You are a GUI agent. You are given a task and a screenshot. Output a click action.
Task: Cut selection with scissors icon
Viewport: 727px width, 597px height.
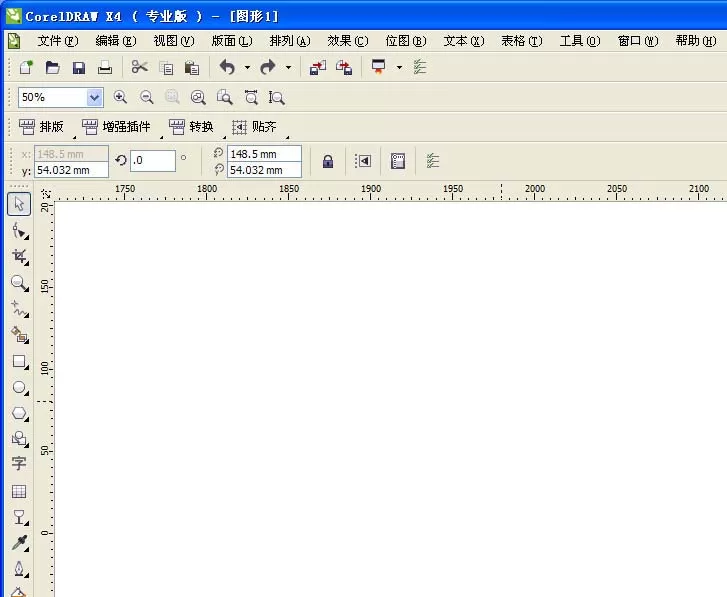click(x=139, y=67)
